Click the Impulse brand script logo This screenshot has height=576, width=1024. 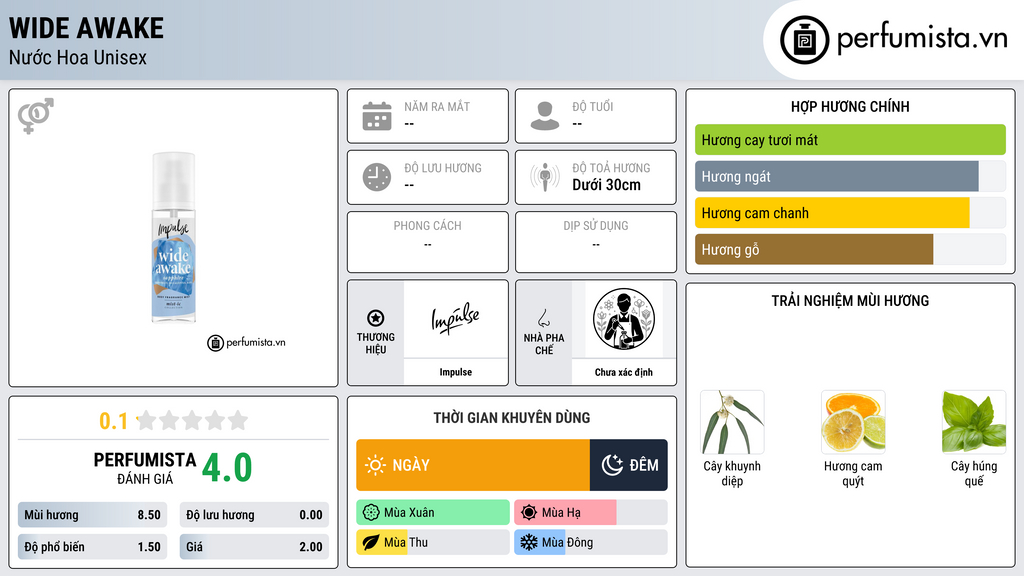pos(455,319)
